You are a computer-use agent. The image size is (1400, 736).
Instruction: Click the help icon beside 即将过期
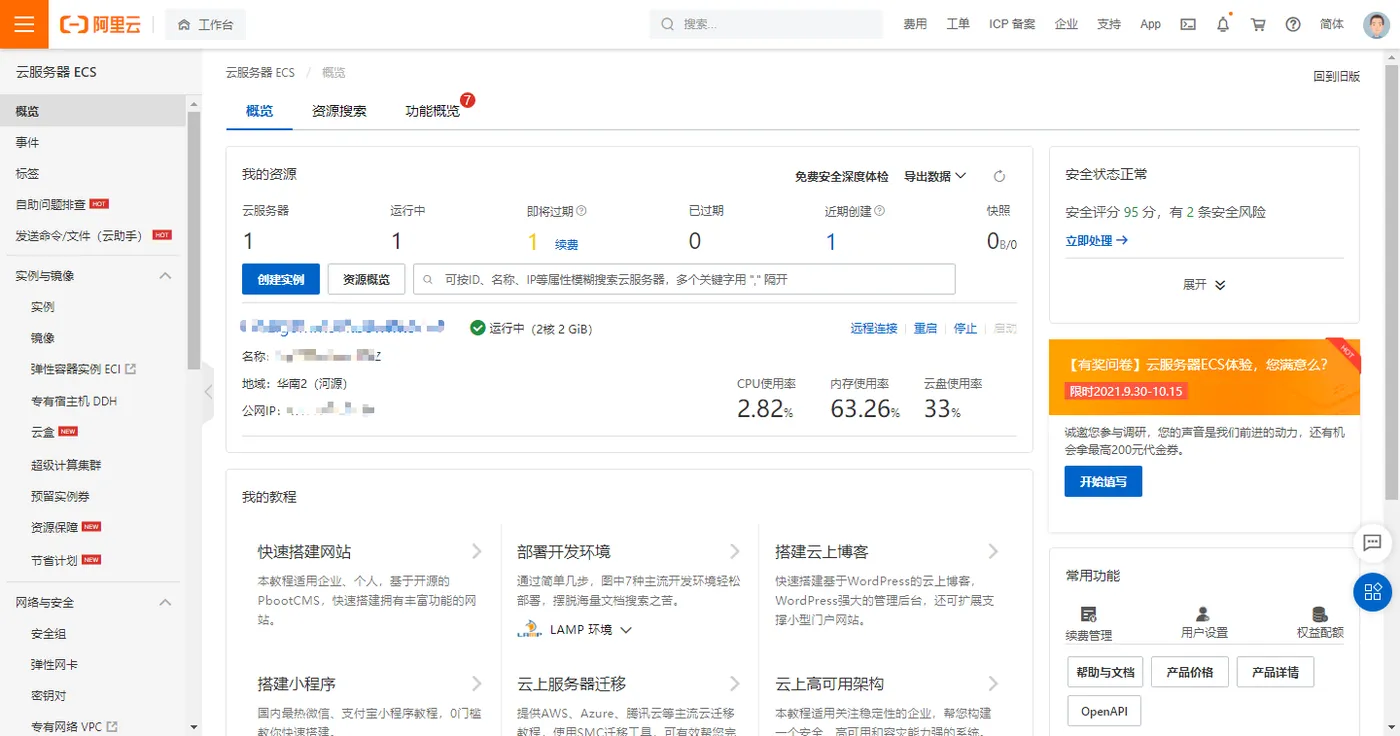click(x=582, y=211)
